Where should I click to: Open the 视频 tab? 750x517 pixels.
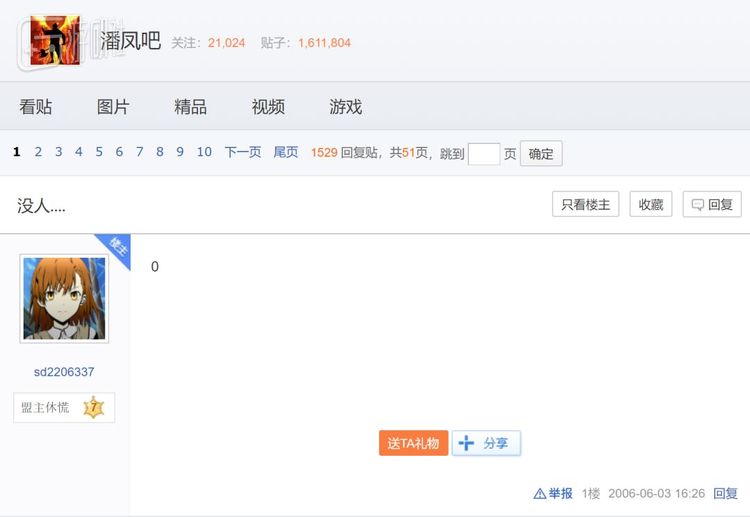tap(268, 107)
